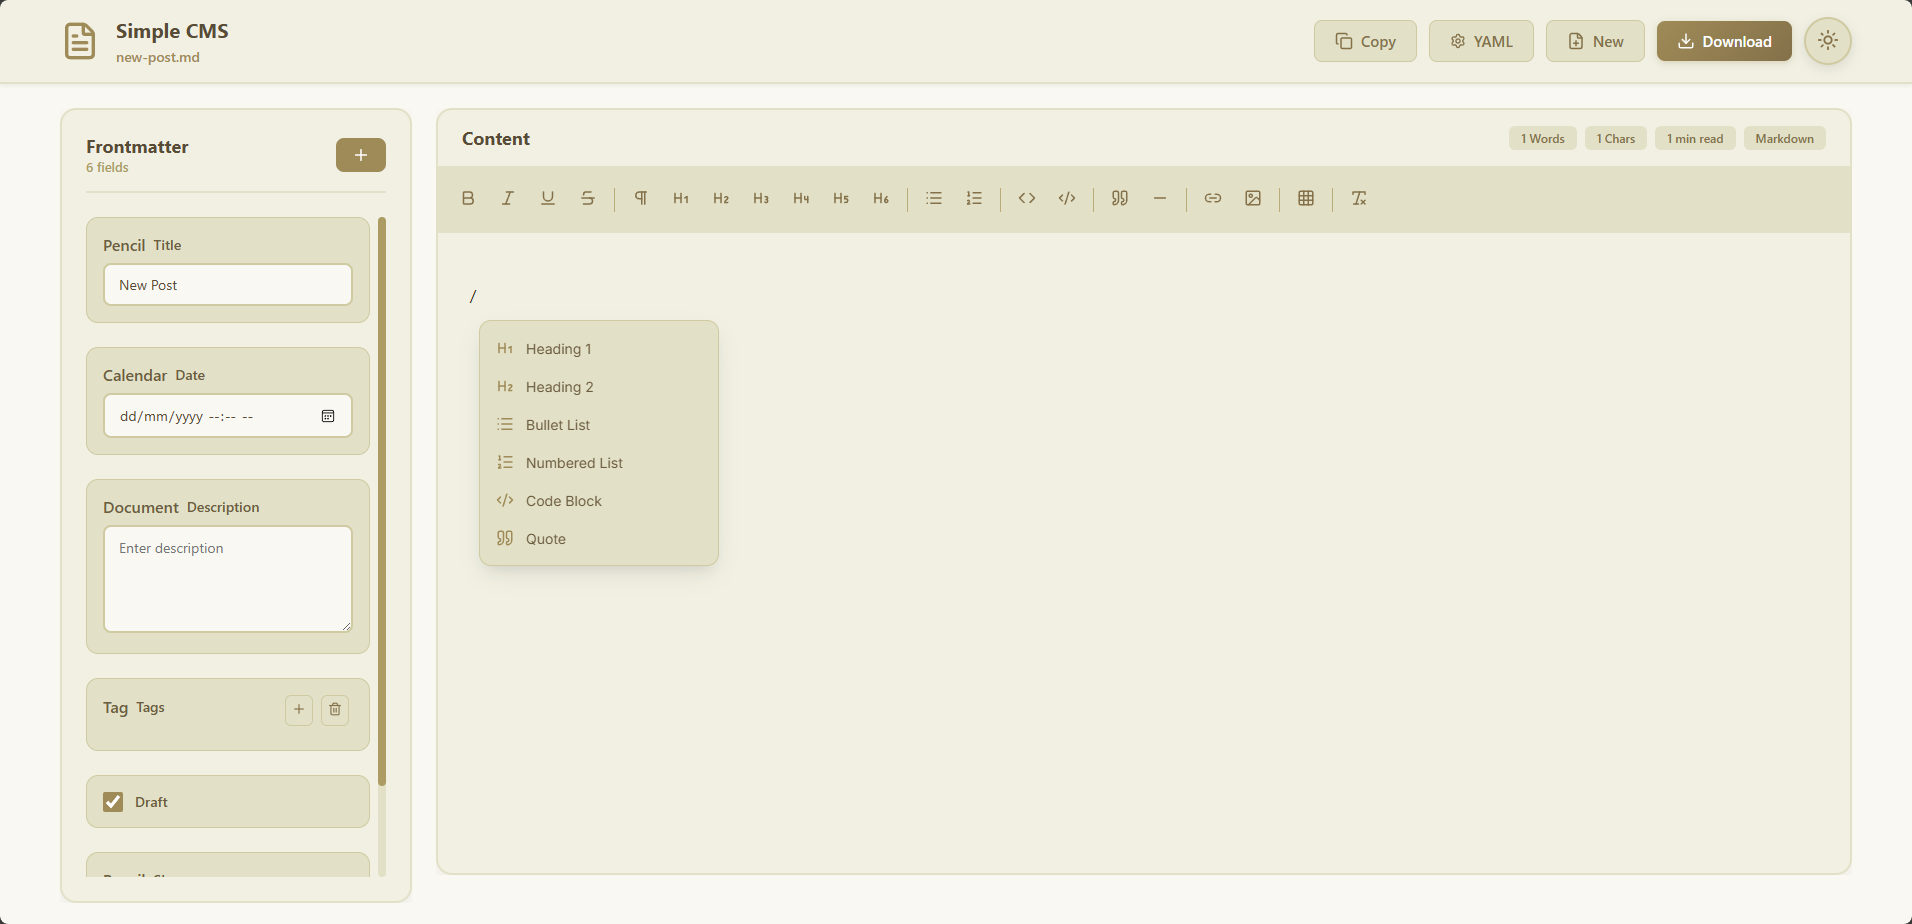The width and height of the screenshot is (1912, 924).
Task: Uncheck the Draft checkbox
Action: 113,801
